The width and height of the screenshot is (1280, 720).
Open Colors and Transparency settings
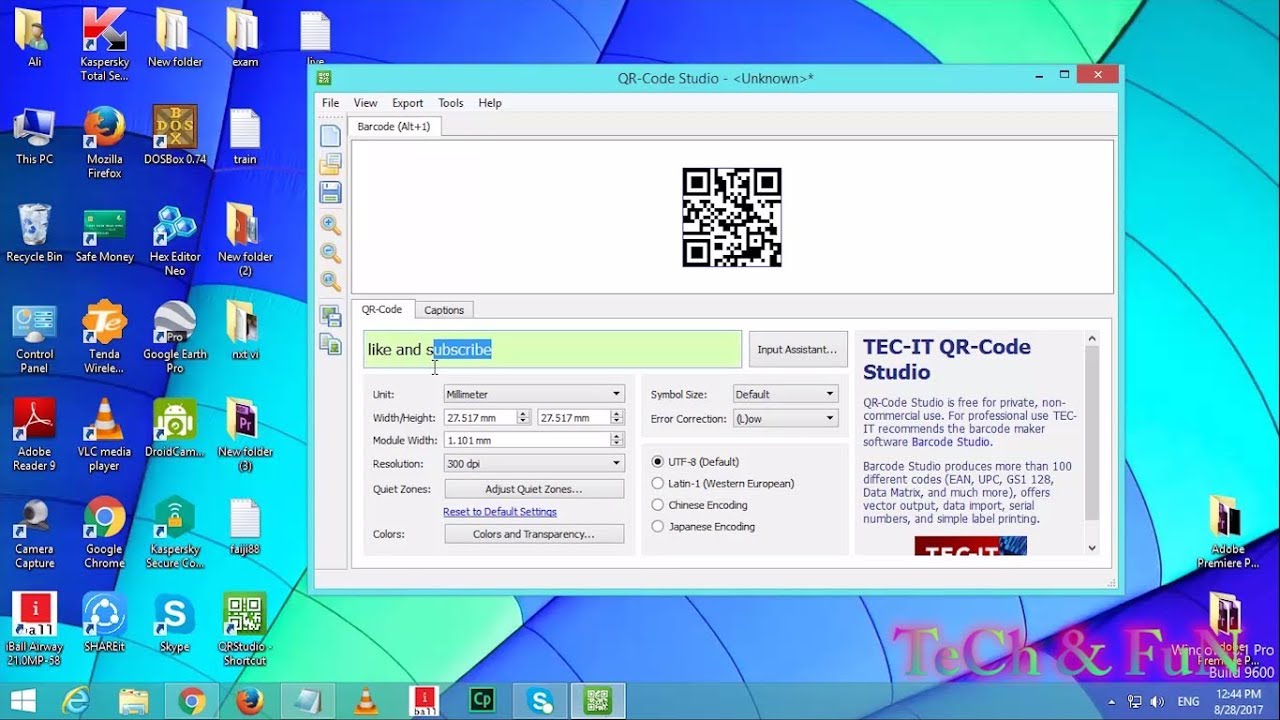[533, 533]
